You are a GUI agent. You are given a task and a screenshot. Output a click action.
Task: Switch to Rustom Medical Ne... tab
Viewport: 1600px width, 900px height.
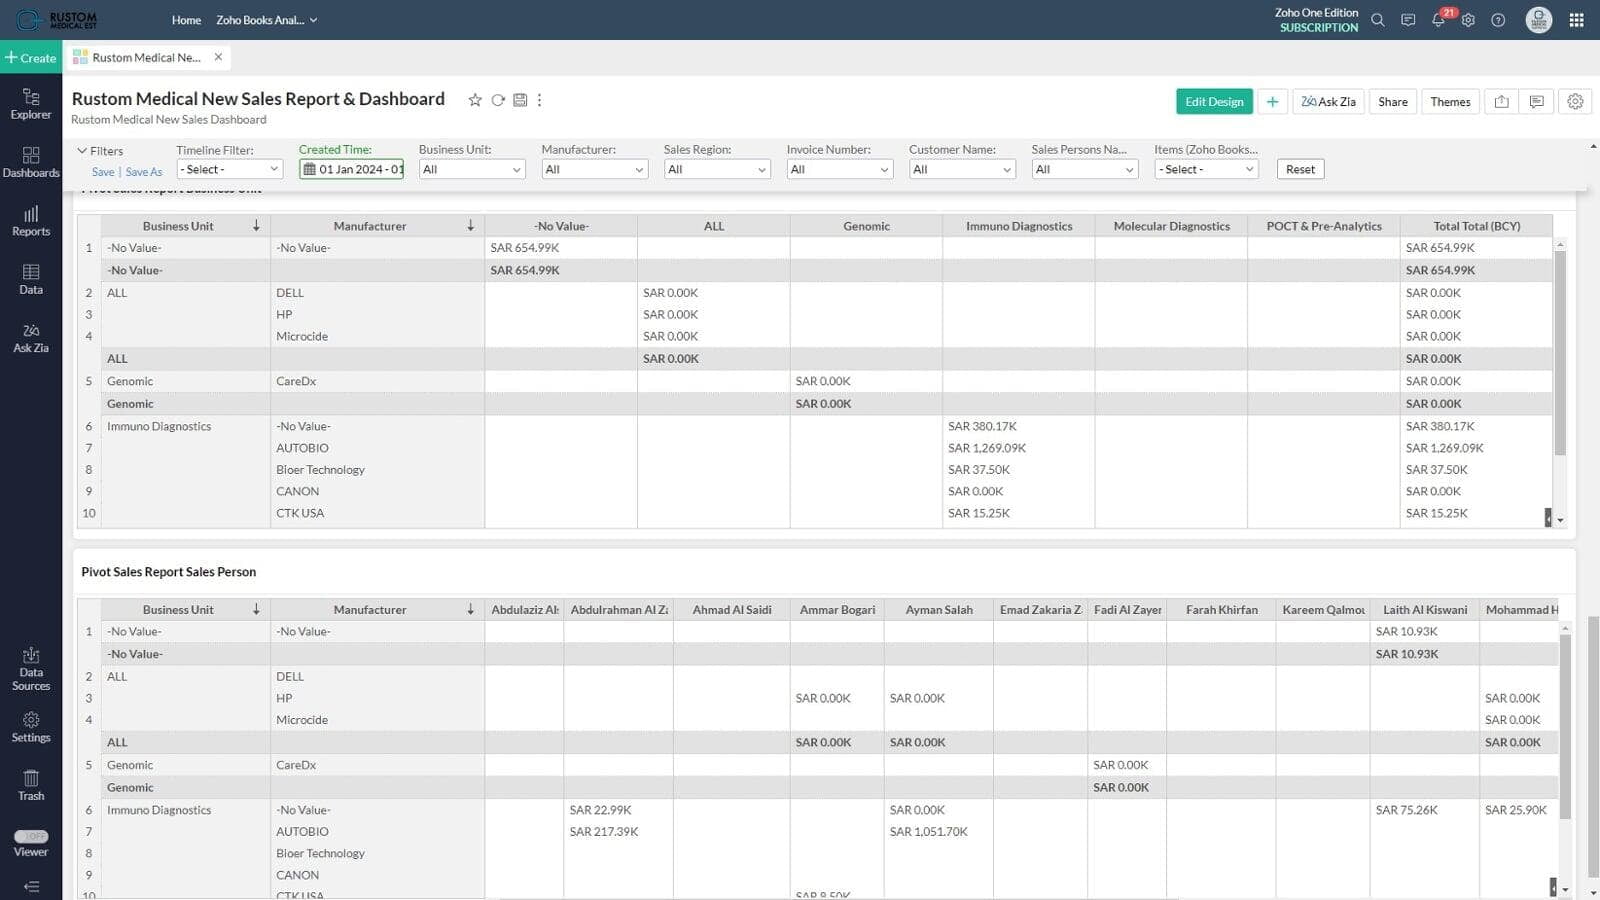tap(146, 57)
